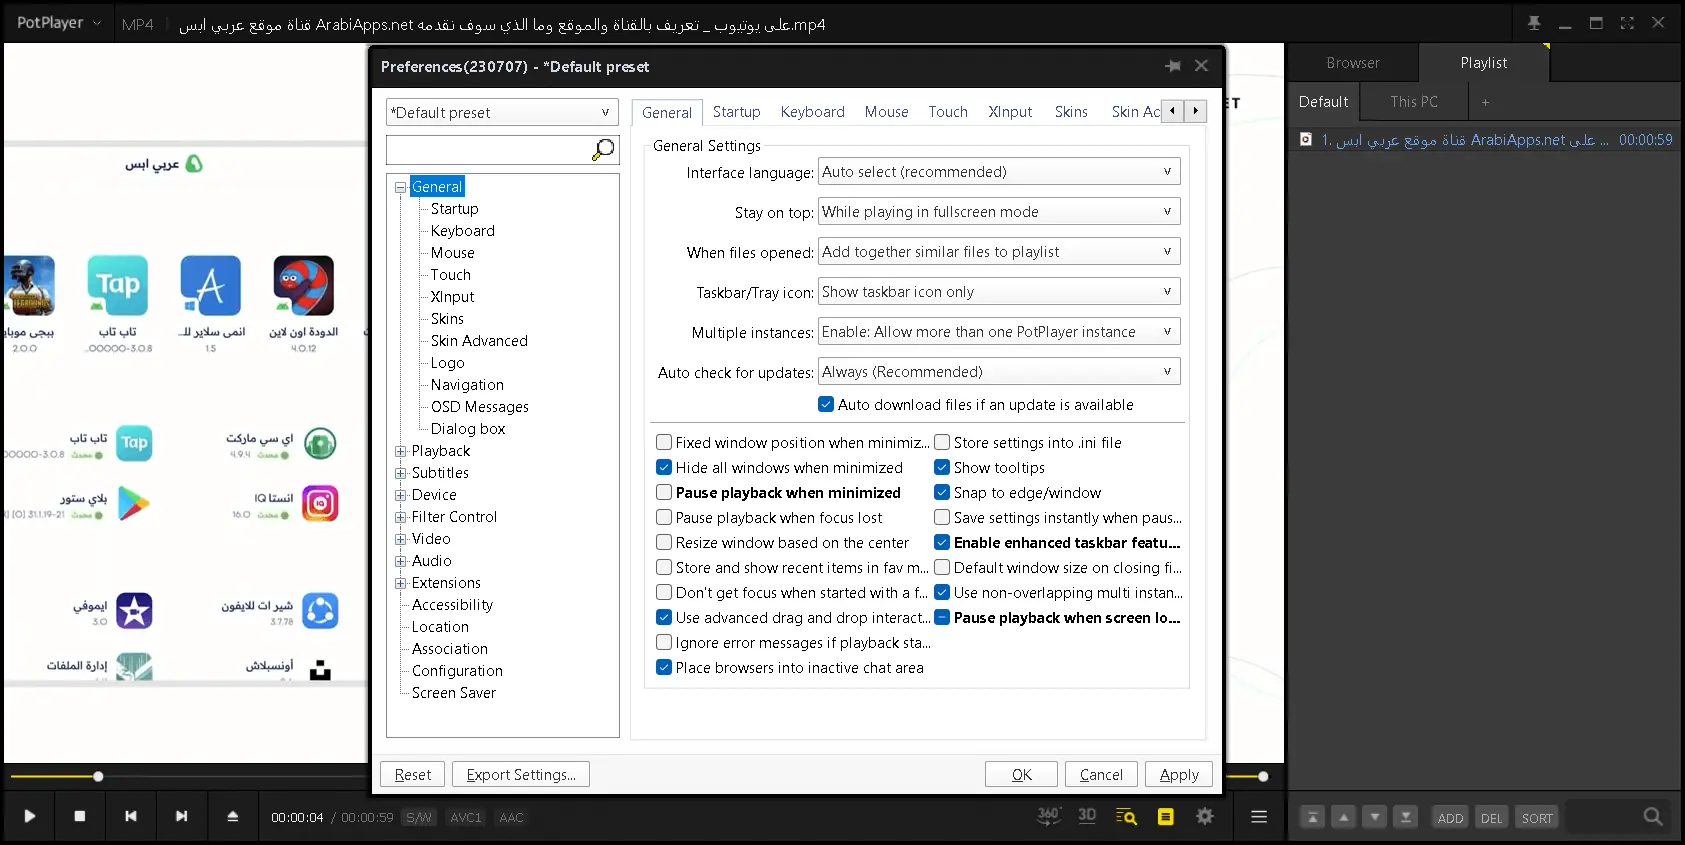Click the Open/Eject file icon
This screenshot has width=1685, height=845.
232,816
